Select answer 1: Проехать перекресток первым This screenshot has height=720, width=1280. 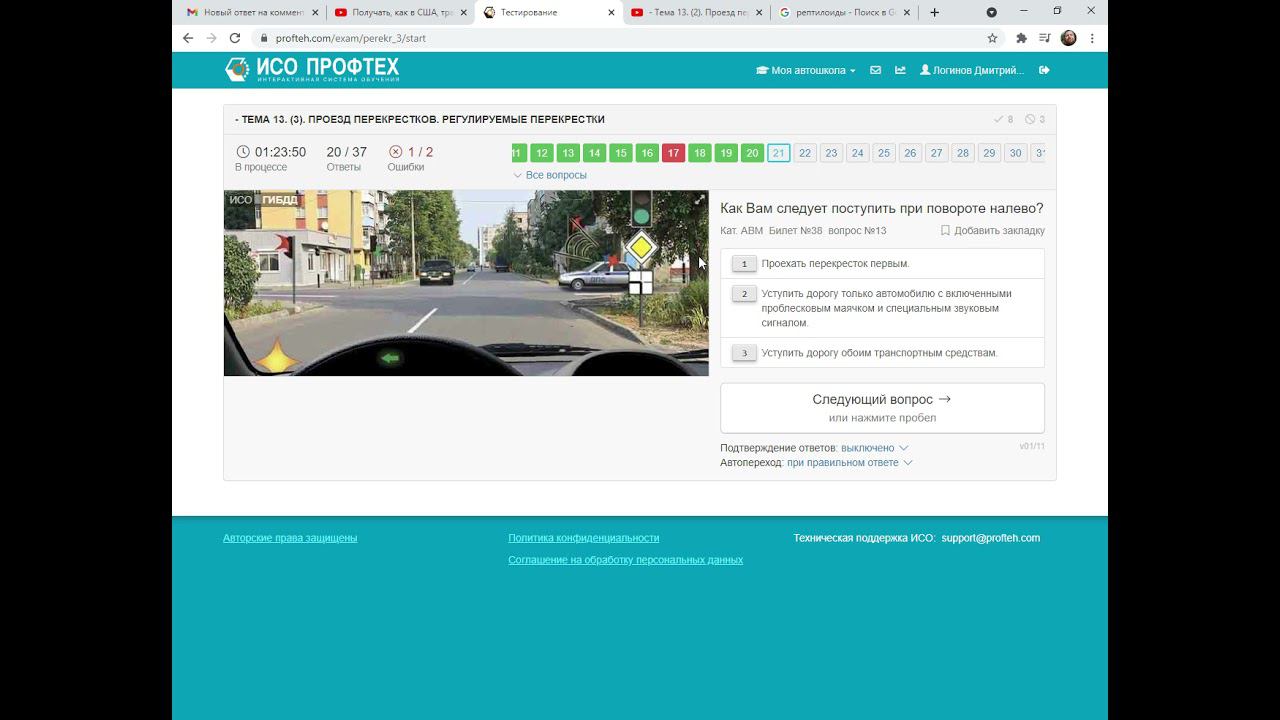[882, 264]
